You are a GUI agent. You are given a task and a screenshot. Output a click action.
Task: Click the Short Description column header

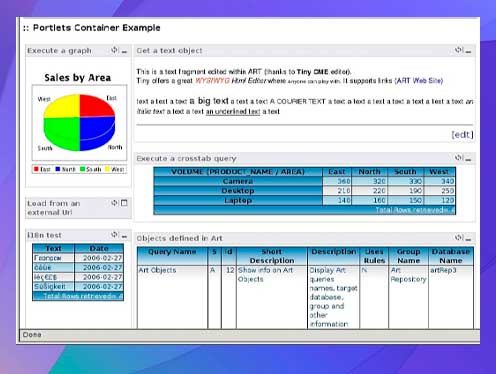tap(272, 256)
